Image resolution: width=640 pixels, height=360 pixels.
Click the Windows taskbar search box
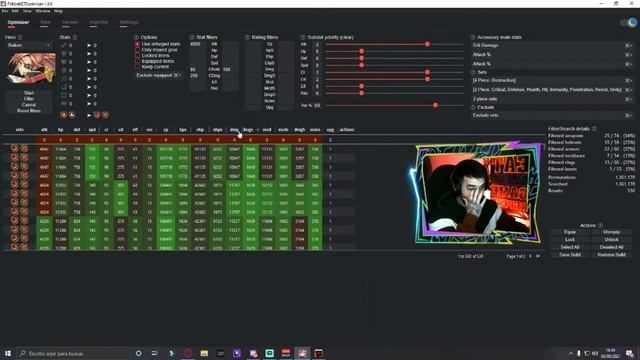(x=73, y=353)
